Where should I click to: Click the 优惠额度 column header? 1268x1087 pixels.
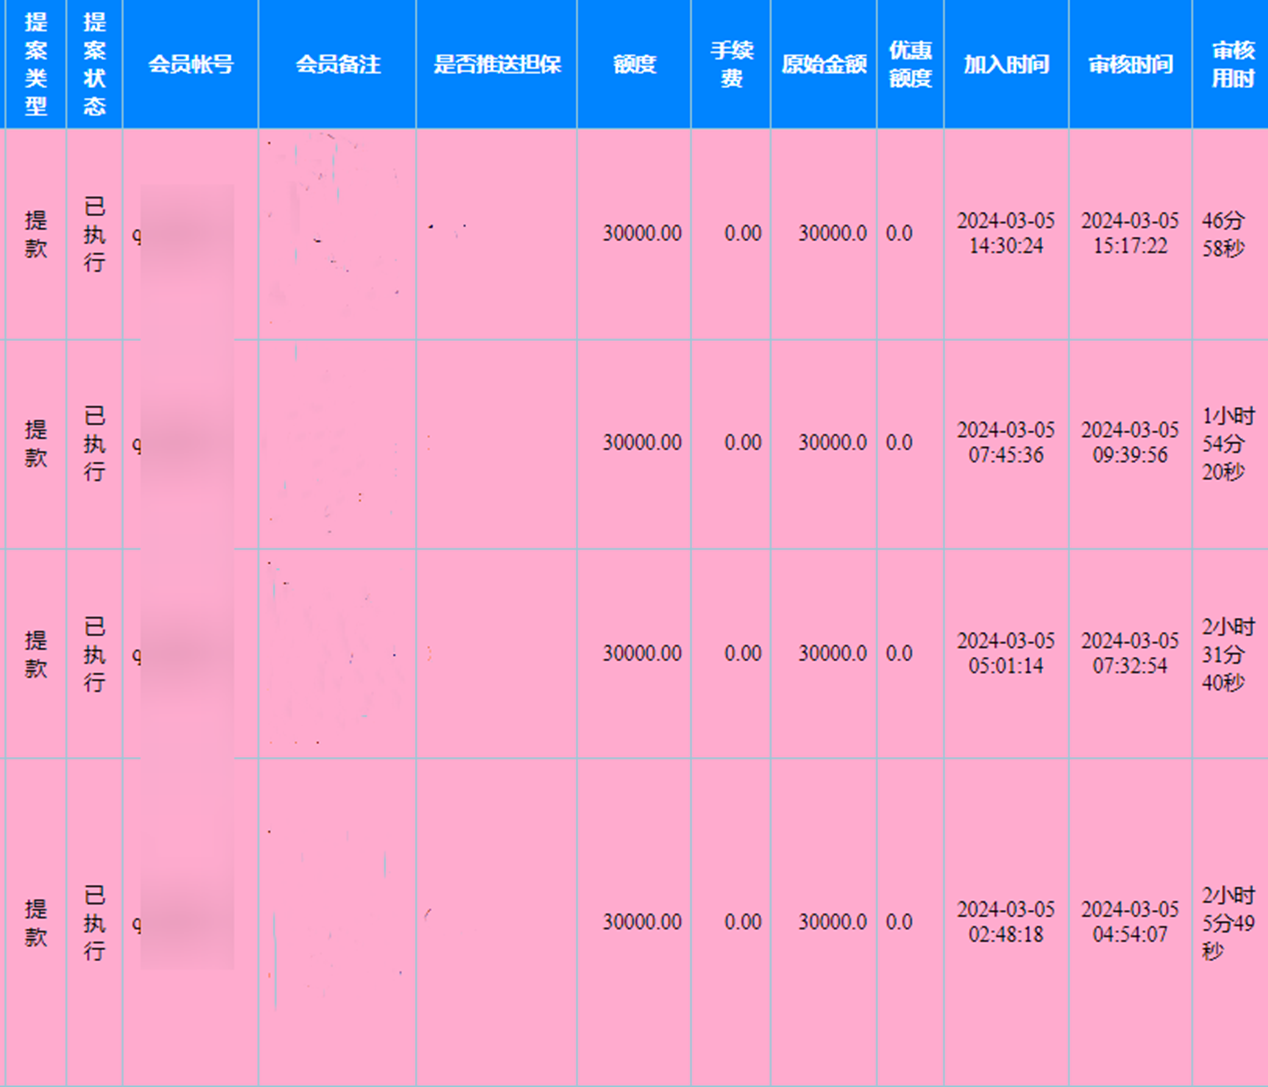[910, 64]
